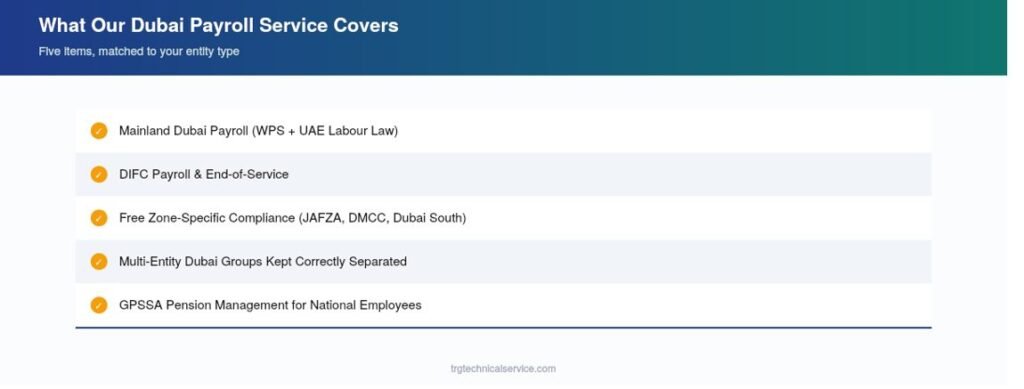Click the checkmark icon beside DIFC Payroll
The height and width of the screenshot is (389, 1024).
coord(99,174)
